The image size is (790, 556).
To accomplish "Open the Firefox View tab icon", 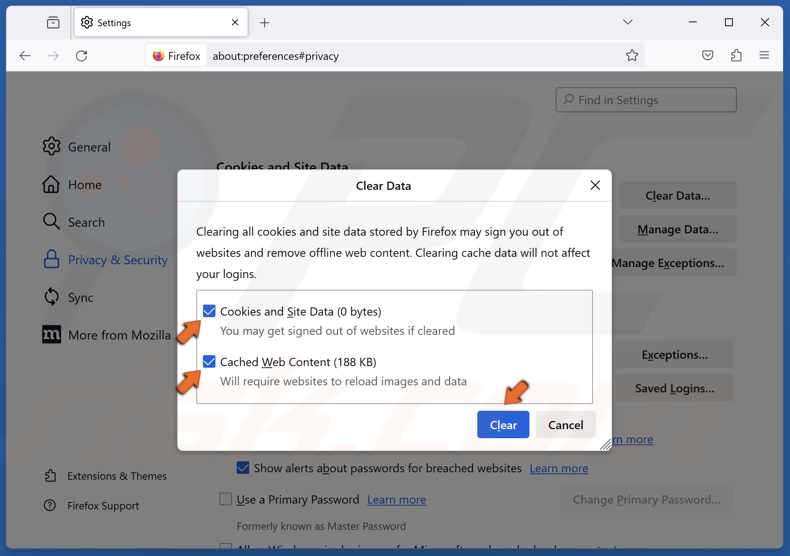I will (x=53, y=23).
